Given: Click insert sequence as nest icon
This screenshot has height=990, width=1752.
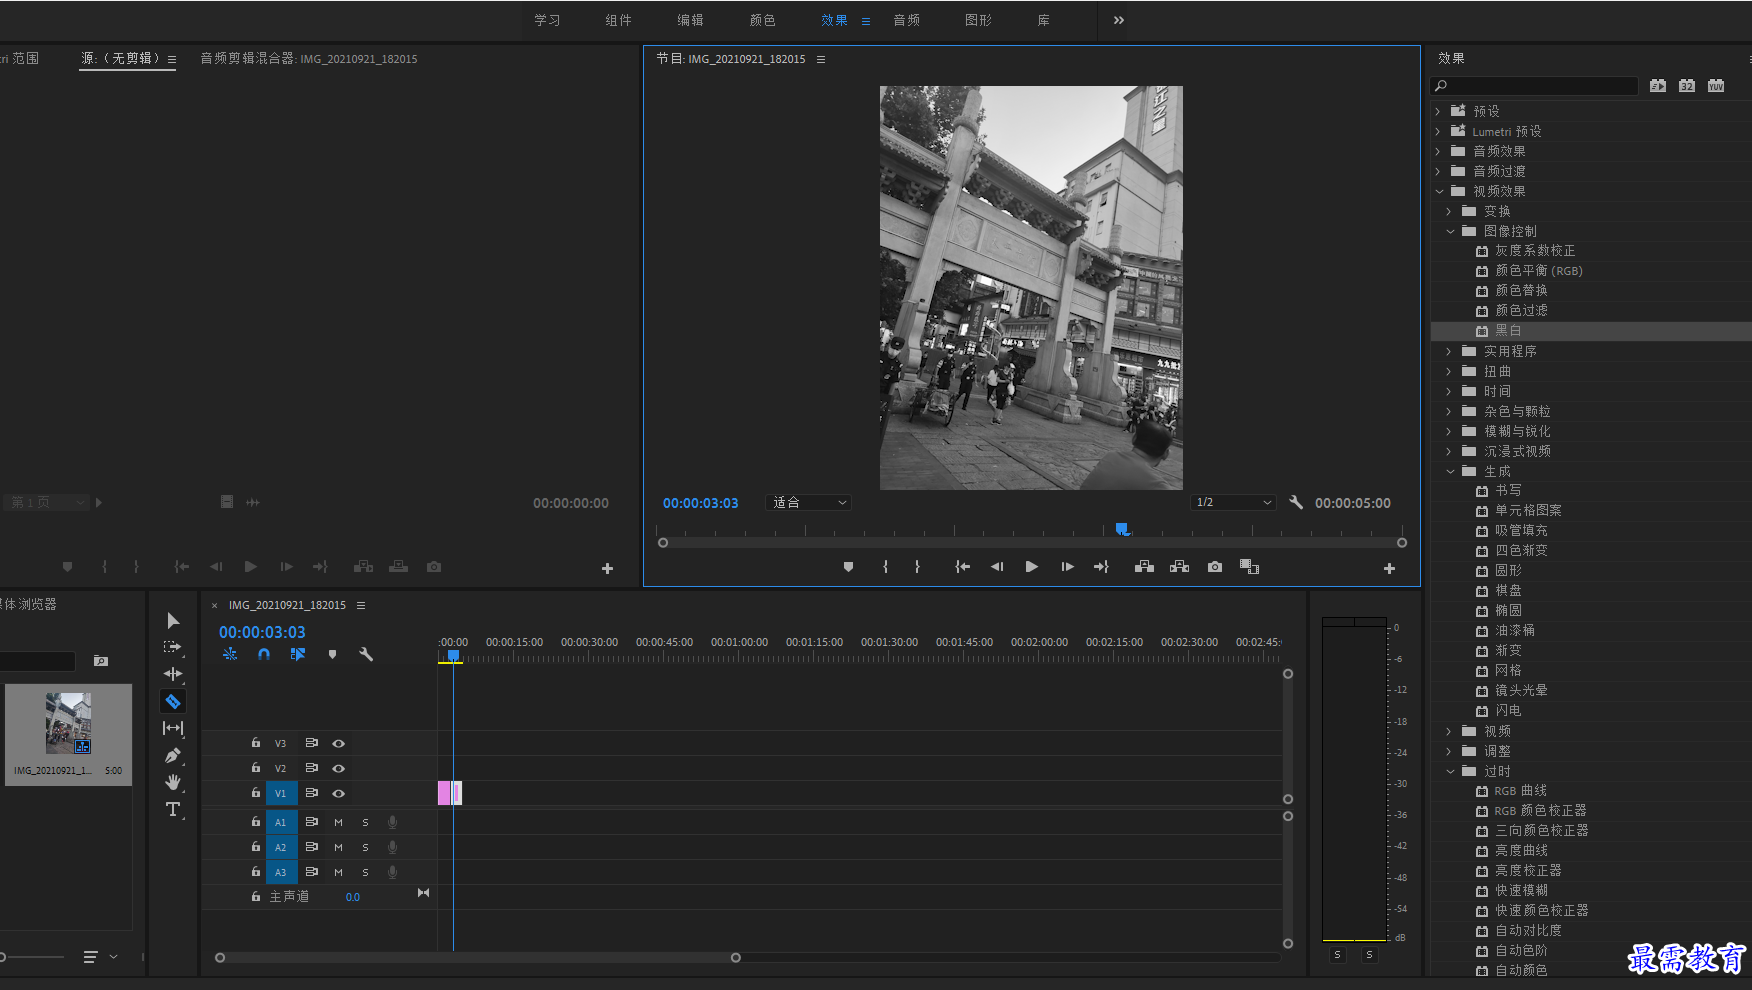Looking at the screenshot, I should (230, 654).
